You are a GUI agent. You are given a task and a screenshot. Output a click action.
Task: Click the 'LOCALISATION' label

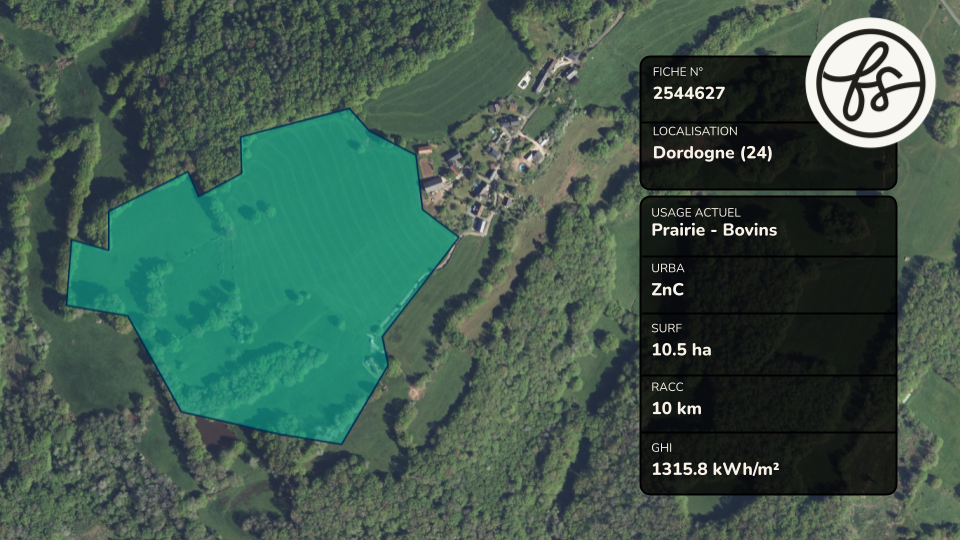coord(695,131)
